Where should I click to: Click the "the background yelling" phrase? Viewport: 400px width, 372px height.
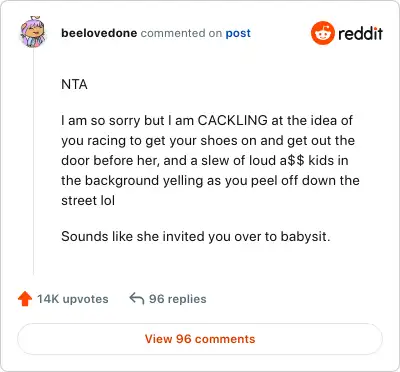click(132, 181)
